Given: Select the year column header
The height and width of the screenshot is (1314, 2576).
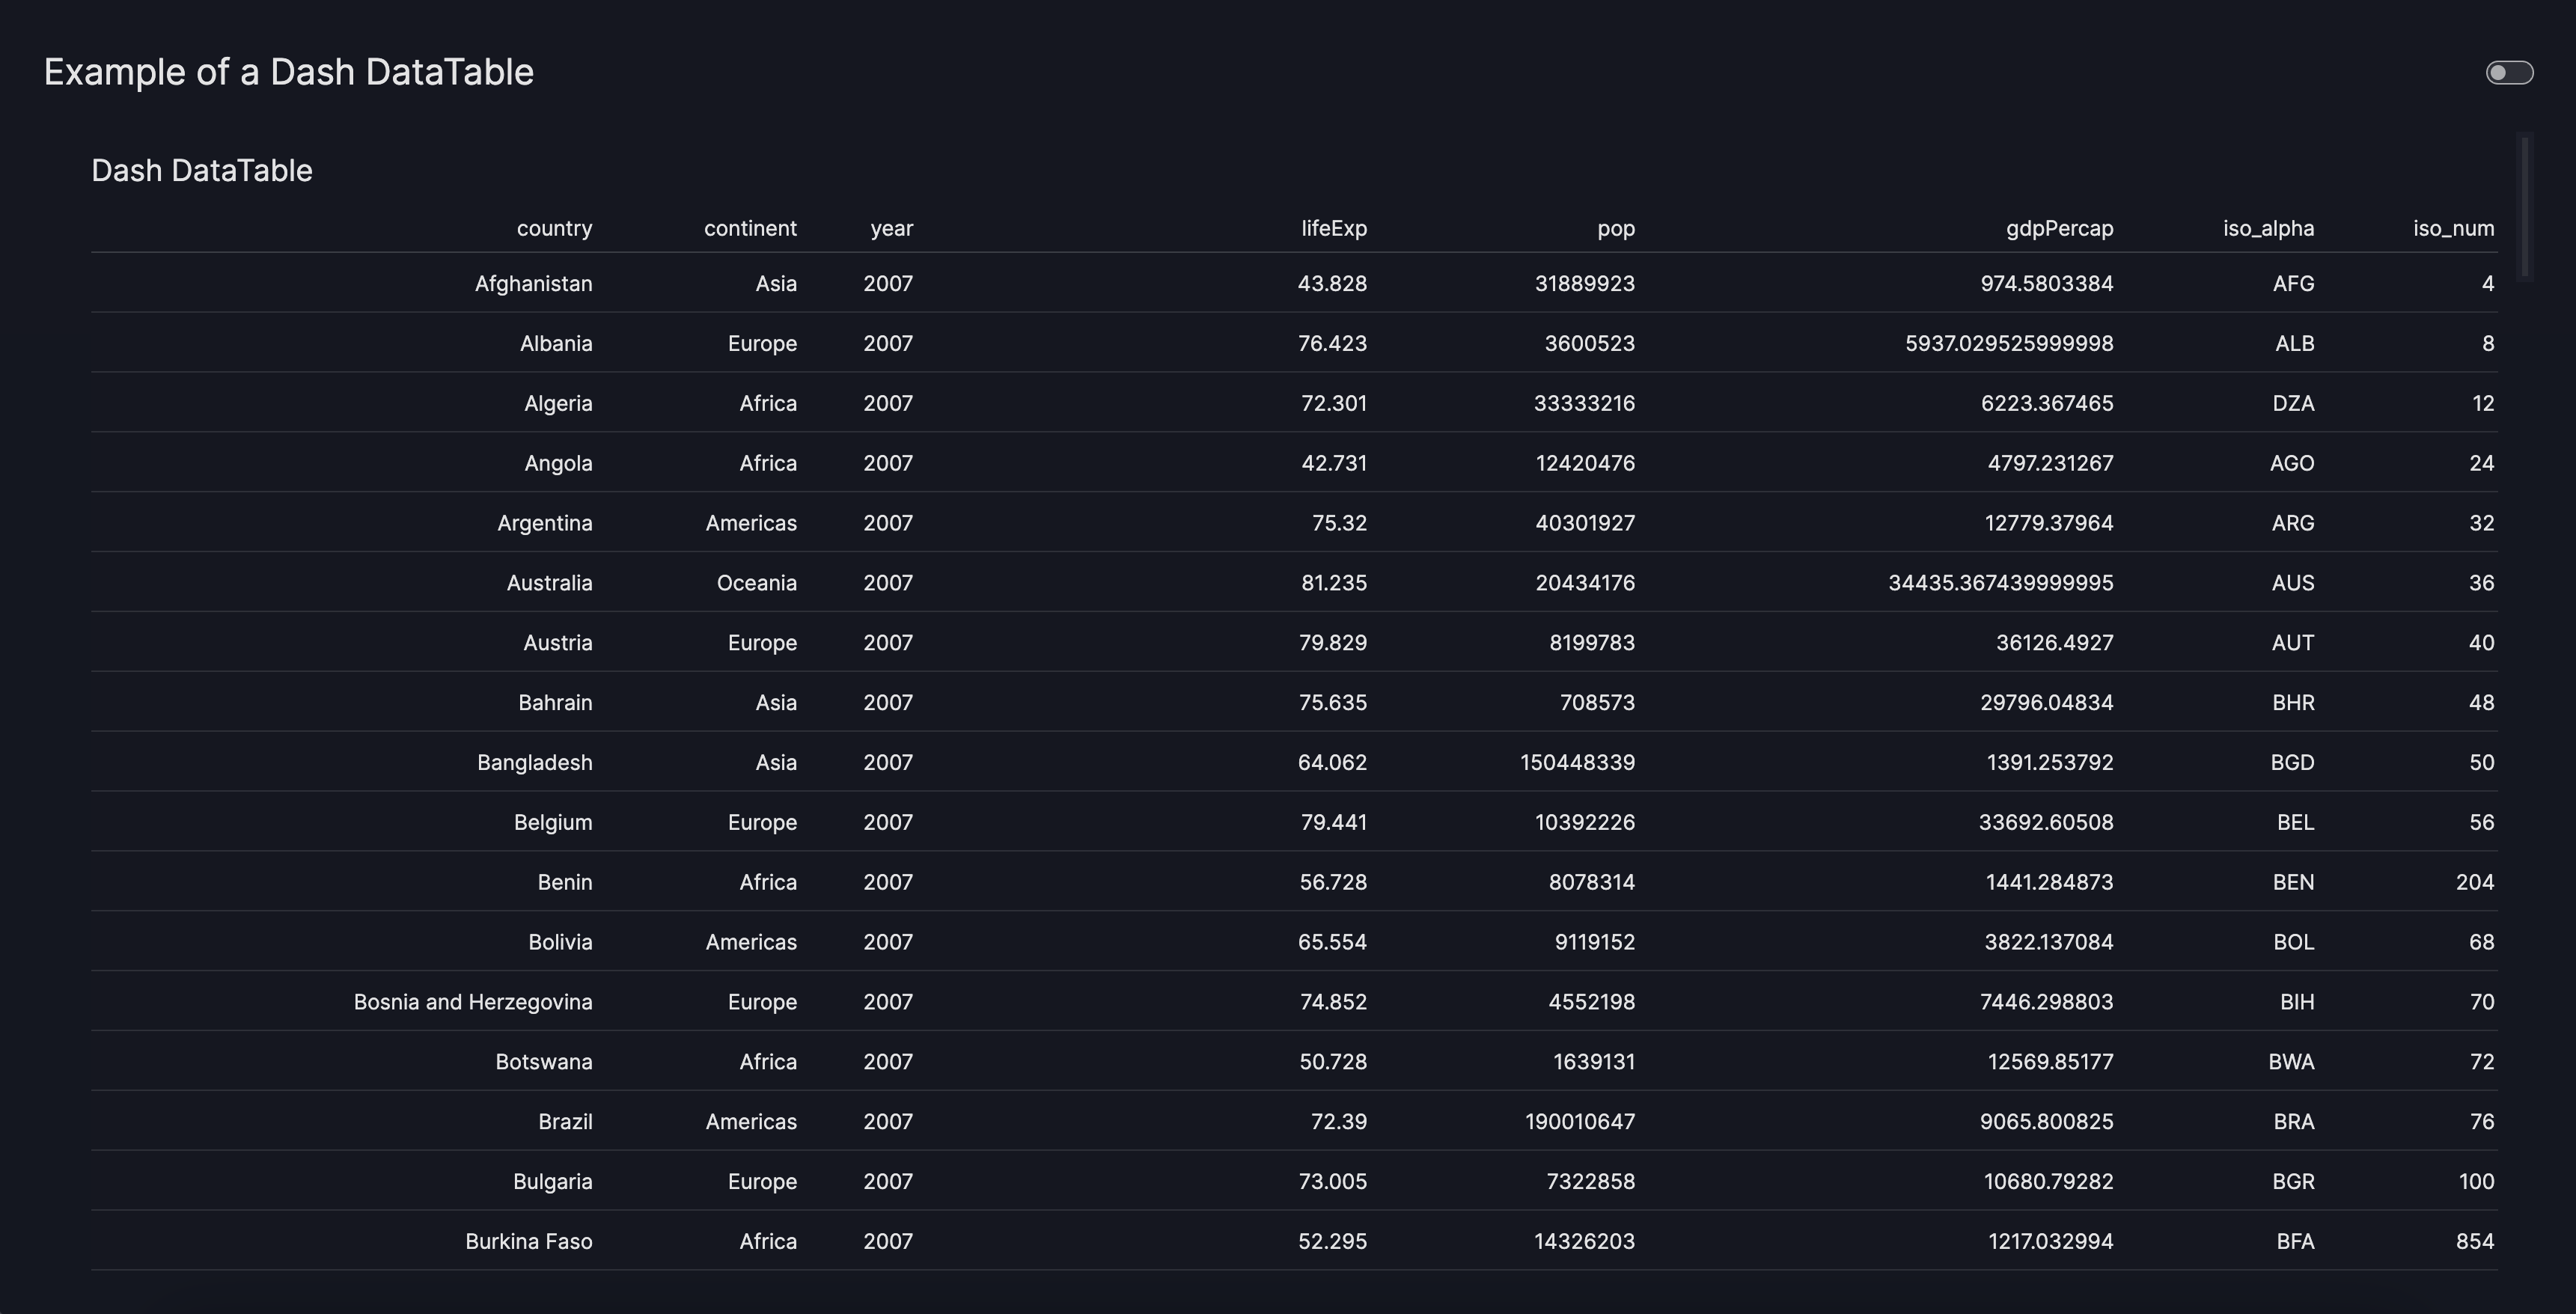Looking at the screenshot, I should click(x=891, y=228).
